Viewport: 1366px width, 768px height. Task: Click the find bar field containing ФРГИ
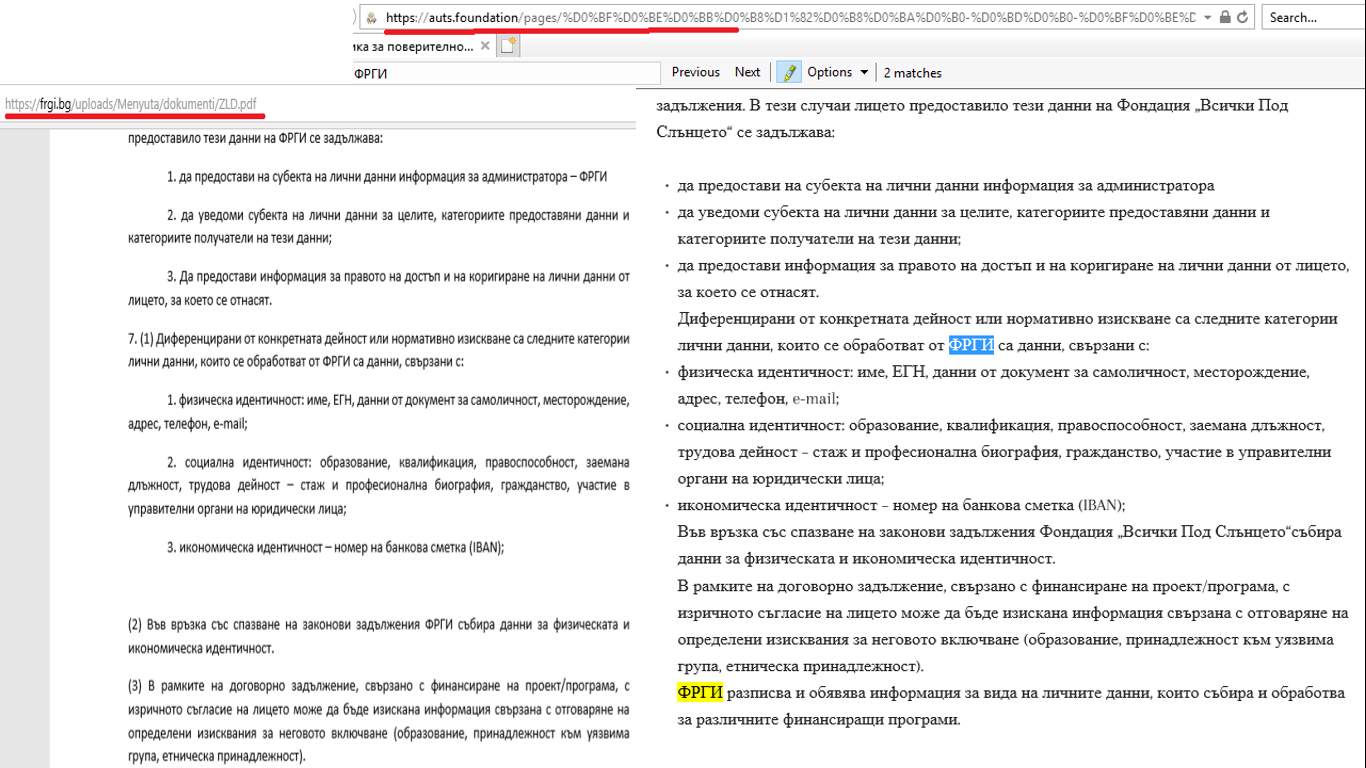(x=505, y=73)
